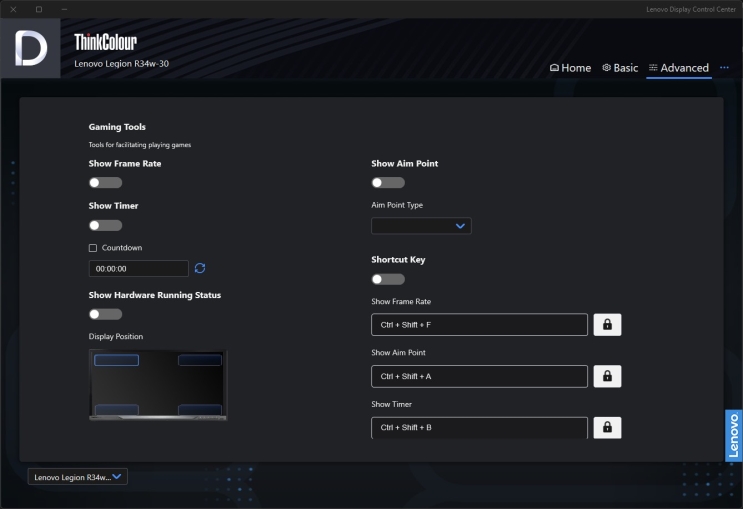Screen dimensions: 743x509
Task: Click the countdown time input field
Action: 138,268
